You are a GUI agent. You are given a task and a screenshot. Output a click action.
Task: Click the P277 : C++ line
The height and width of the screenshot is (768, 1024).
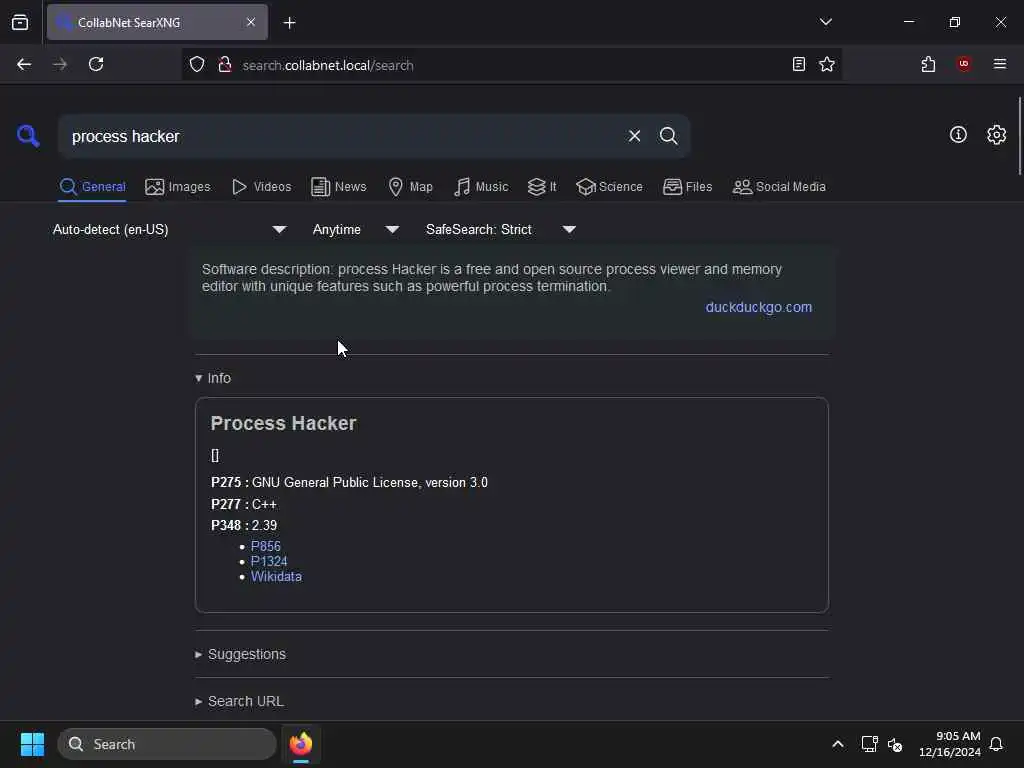(x=244, y=504)
